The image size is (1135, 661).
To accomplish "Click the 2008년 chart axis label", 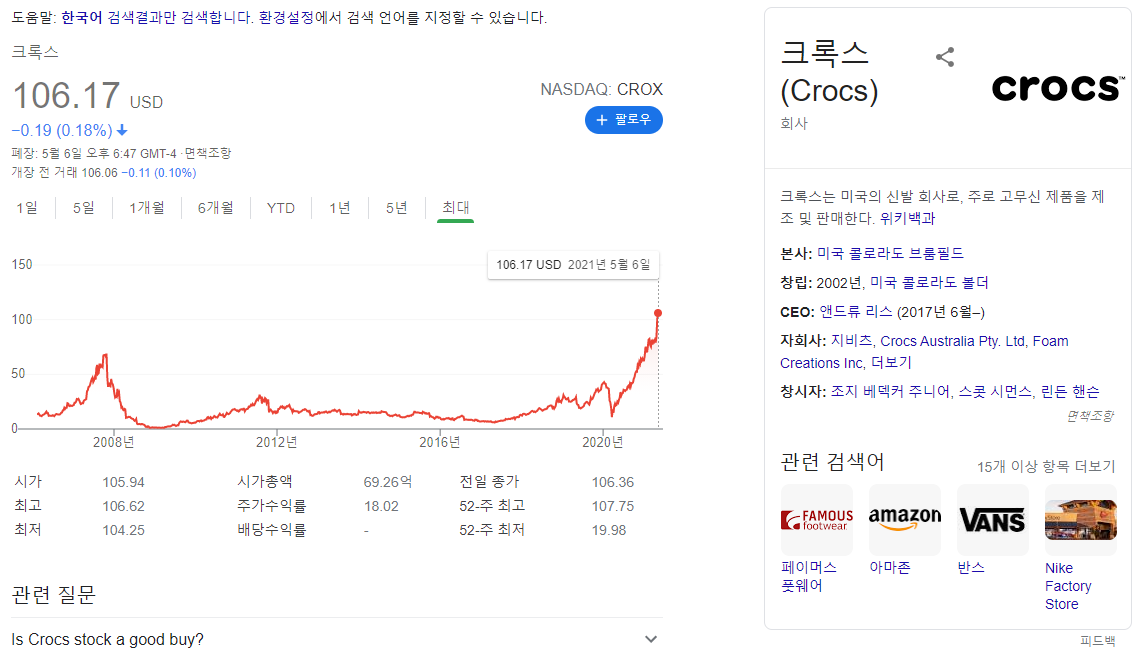I will click(x=114, y=442).
